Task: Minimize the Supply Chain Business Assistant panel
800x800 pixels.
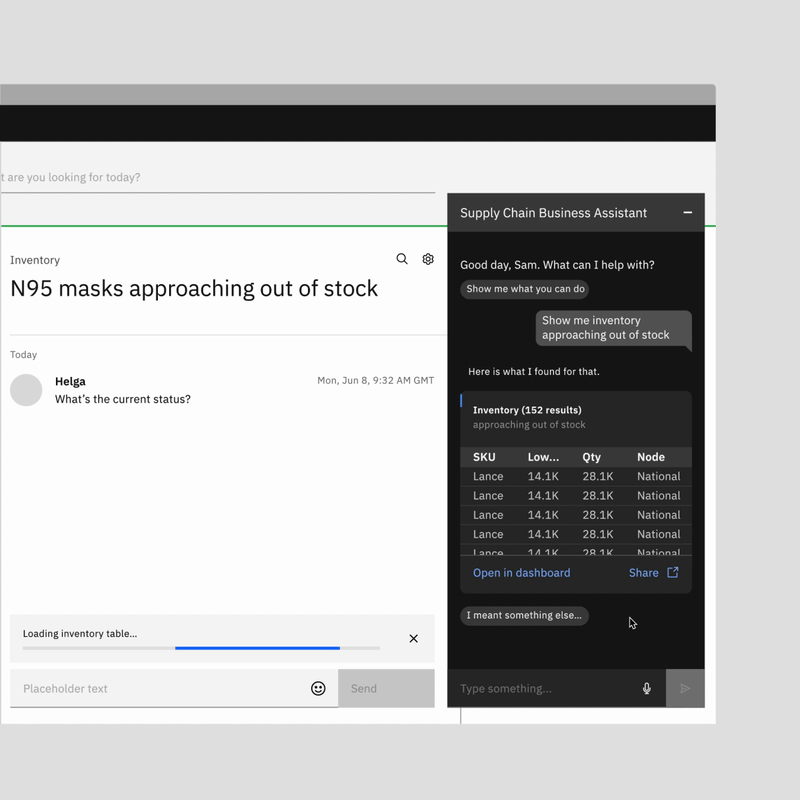Action: (688, 213)
